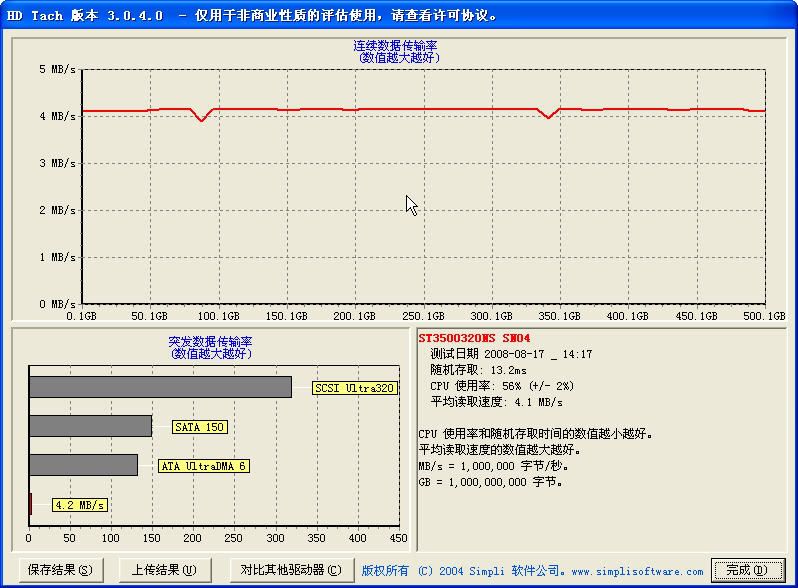Click the gray SCSI Ultra320 bar
This screenshot has height=588, width=798.
point(160,387)
